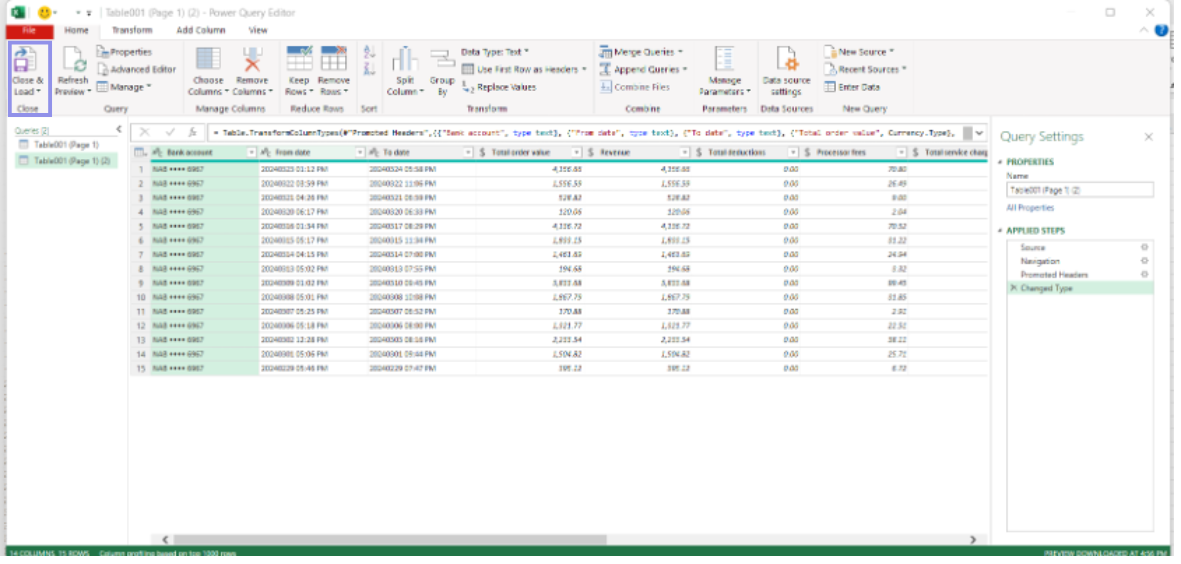Screen dimensions: 1181x564
Task: Switch to the Add Column tab
Action: 200,30
